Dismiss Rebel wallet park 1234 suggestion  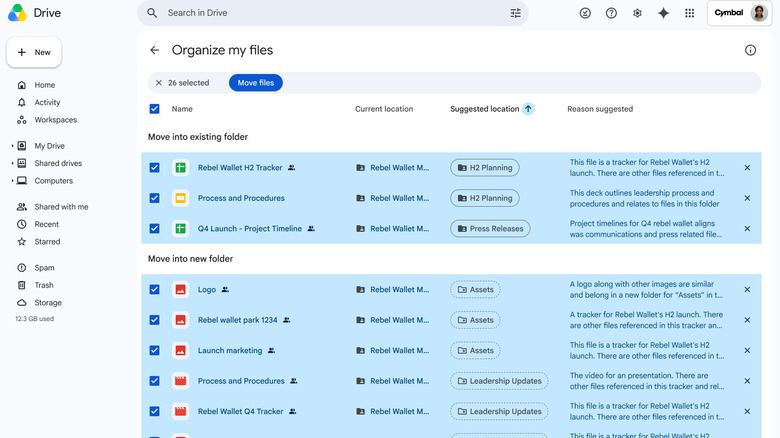tap(747, 320)
